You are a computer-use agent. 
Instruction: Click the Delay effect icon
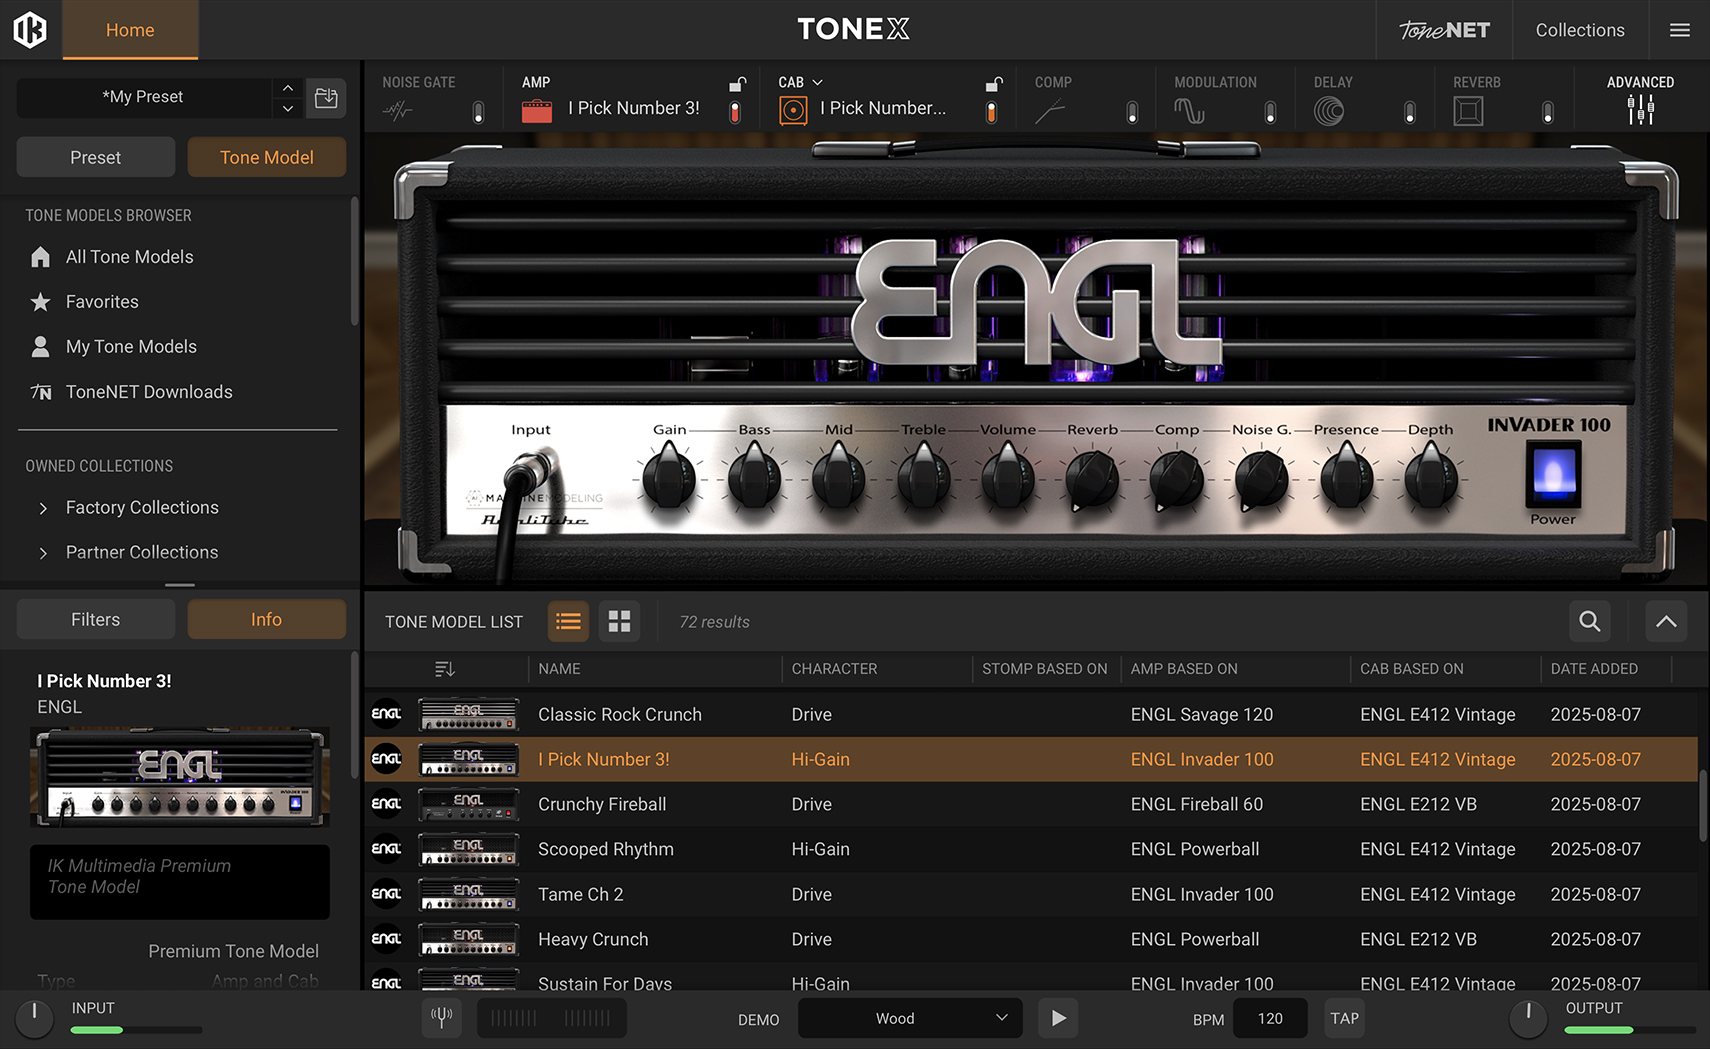click(x=1328, y=111)
